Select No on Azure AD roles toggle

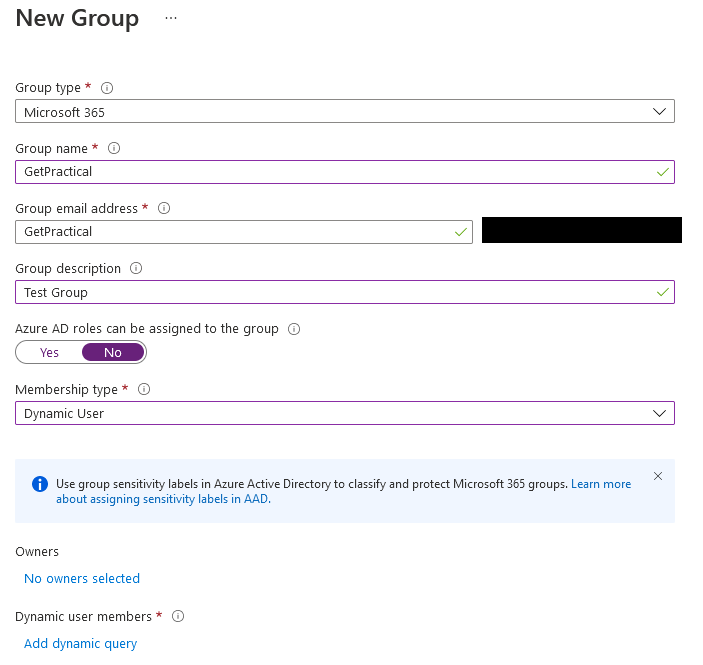tap(113, 352)
